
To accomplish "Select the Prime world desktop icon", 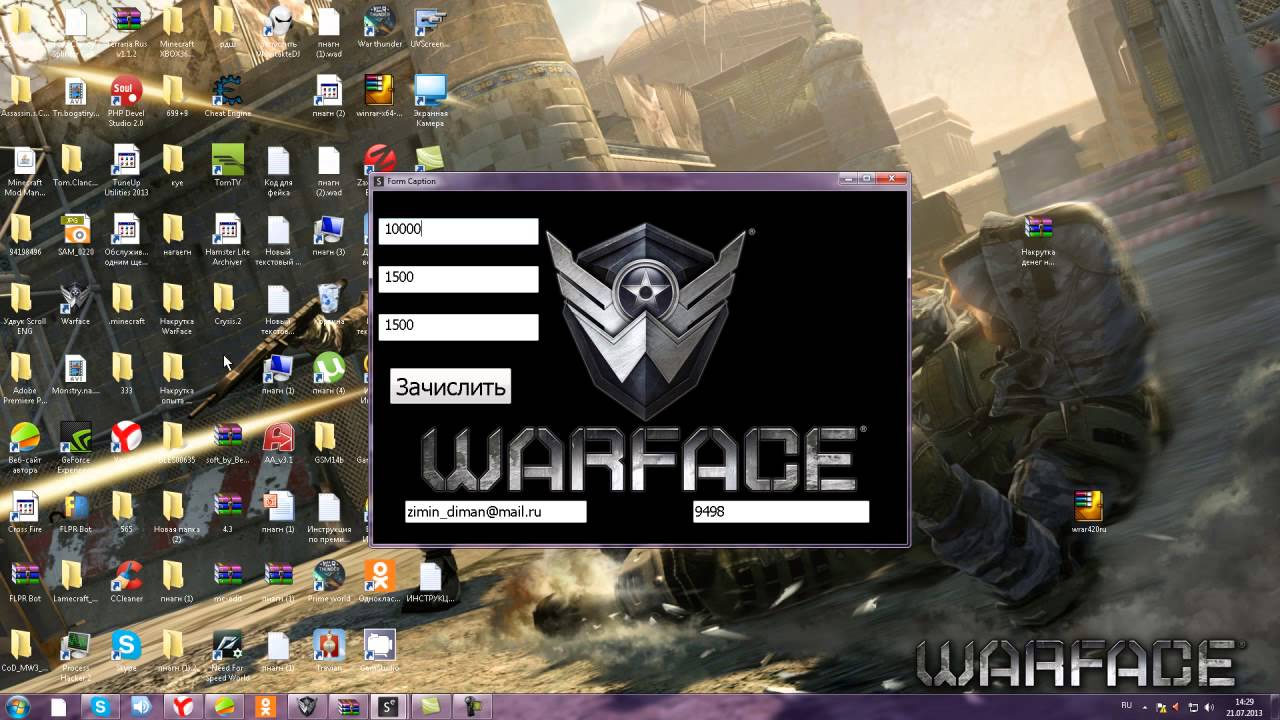I will (329, 581).
